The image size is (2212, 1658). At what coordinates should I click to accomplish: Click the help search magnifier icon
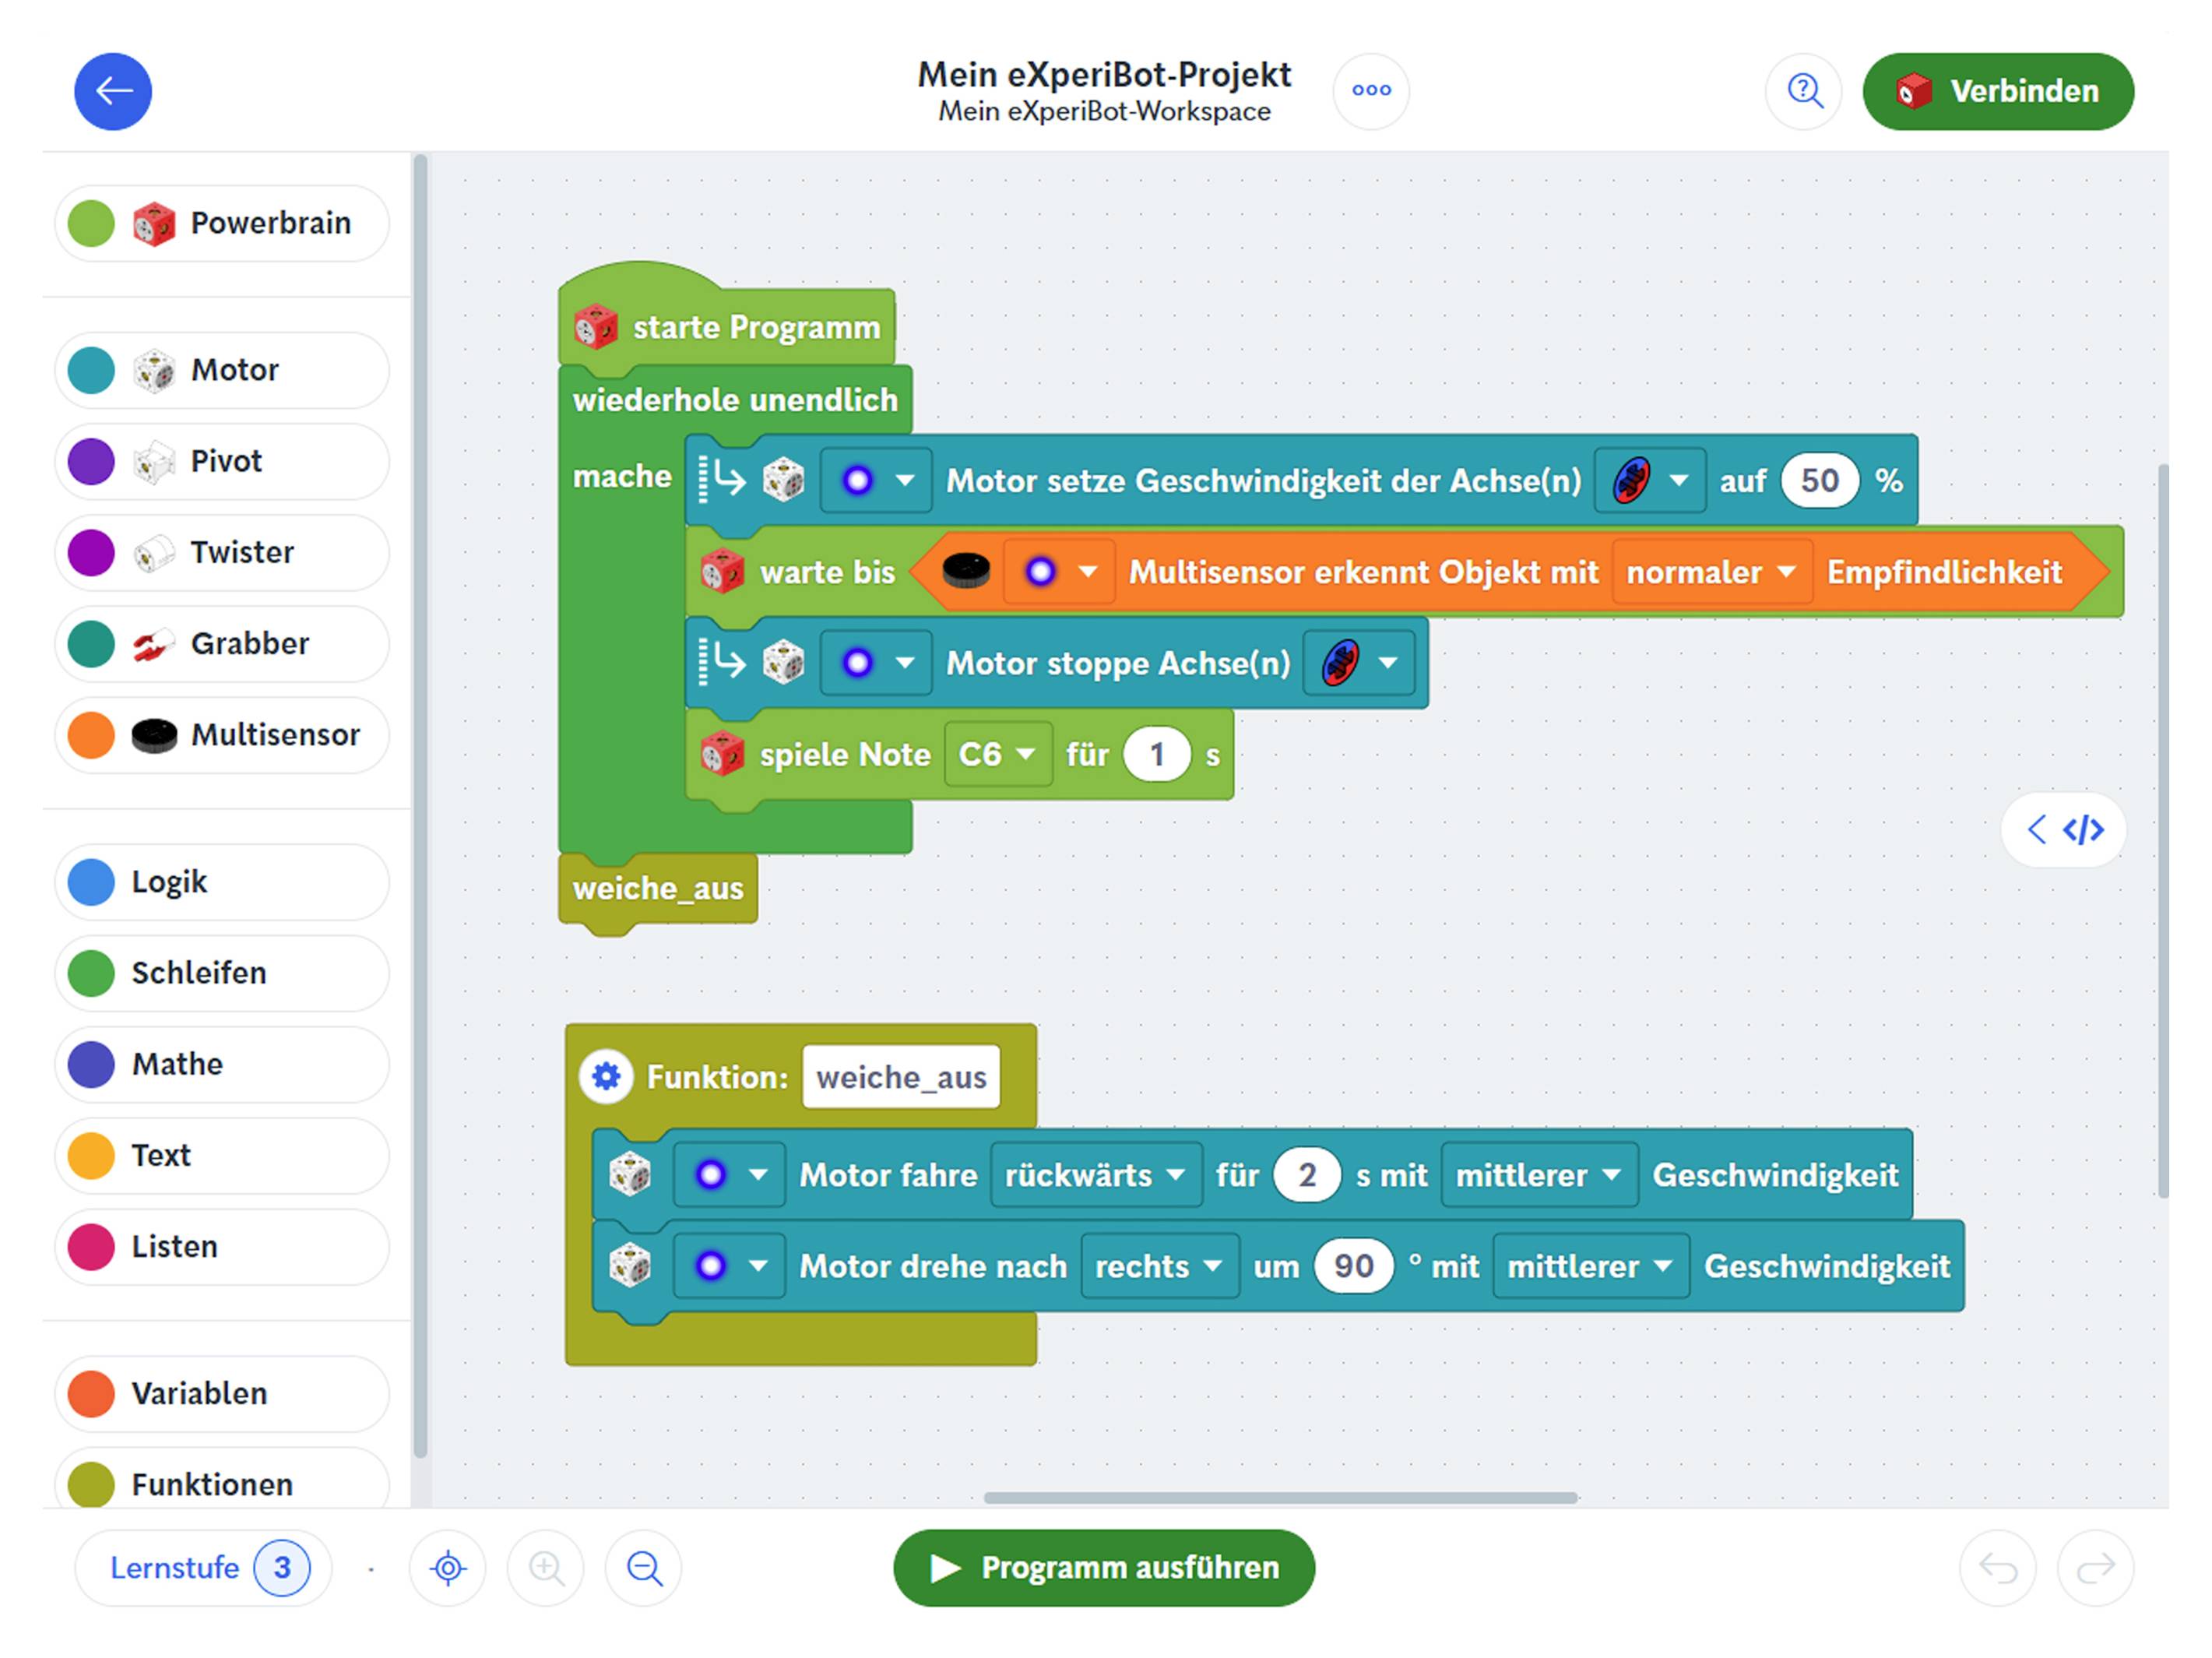click(x=1803, y=91)
